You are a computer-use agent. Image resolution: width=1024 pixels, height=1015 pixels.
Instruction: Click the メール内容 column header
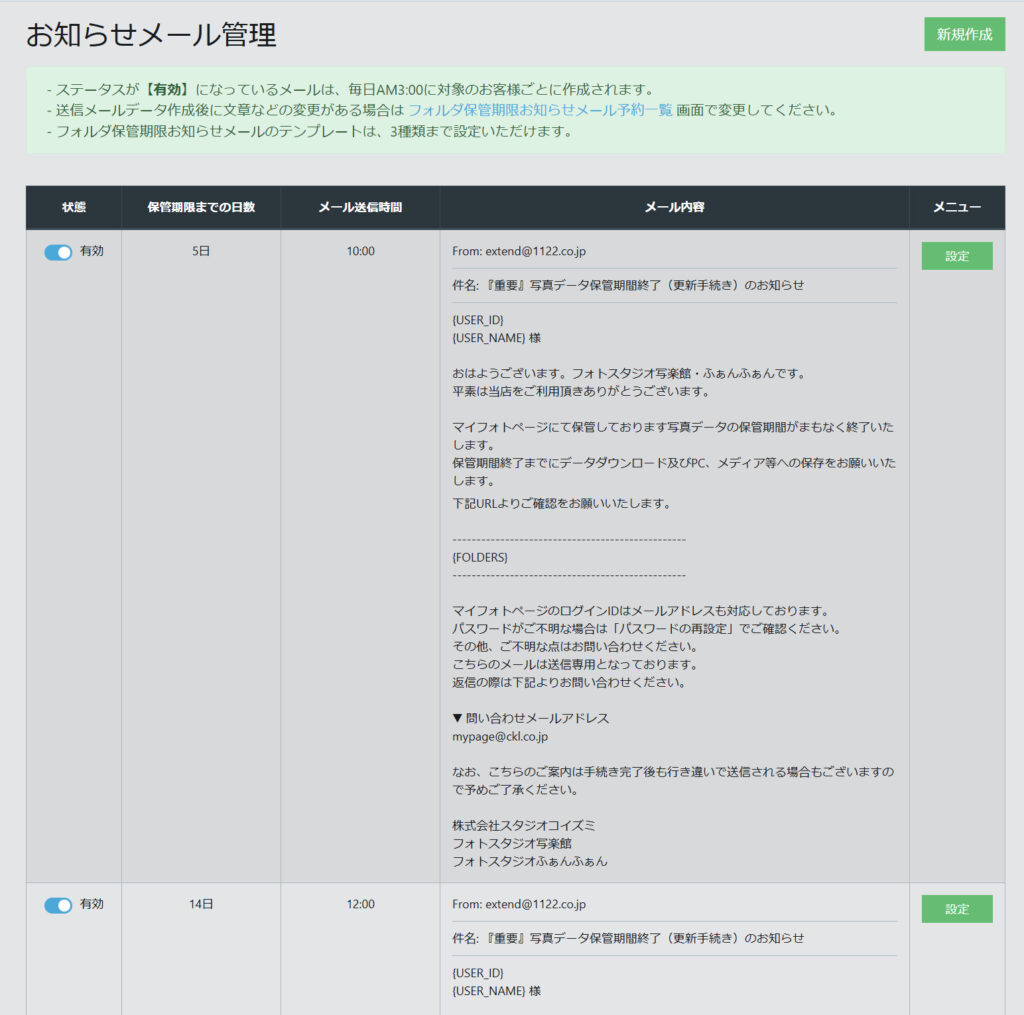674,208
